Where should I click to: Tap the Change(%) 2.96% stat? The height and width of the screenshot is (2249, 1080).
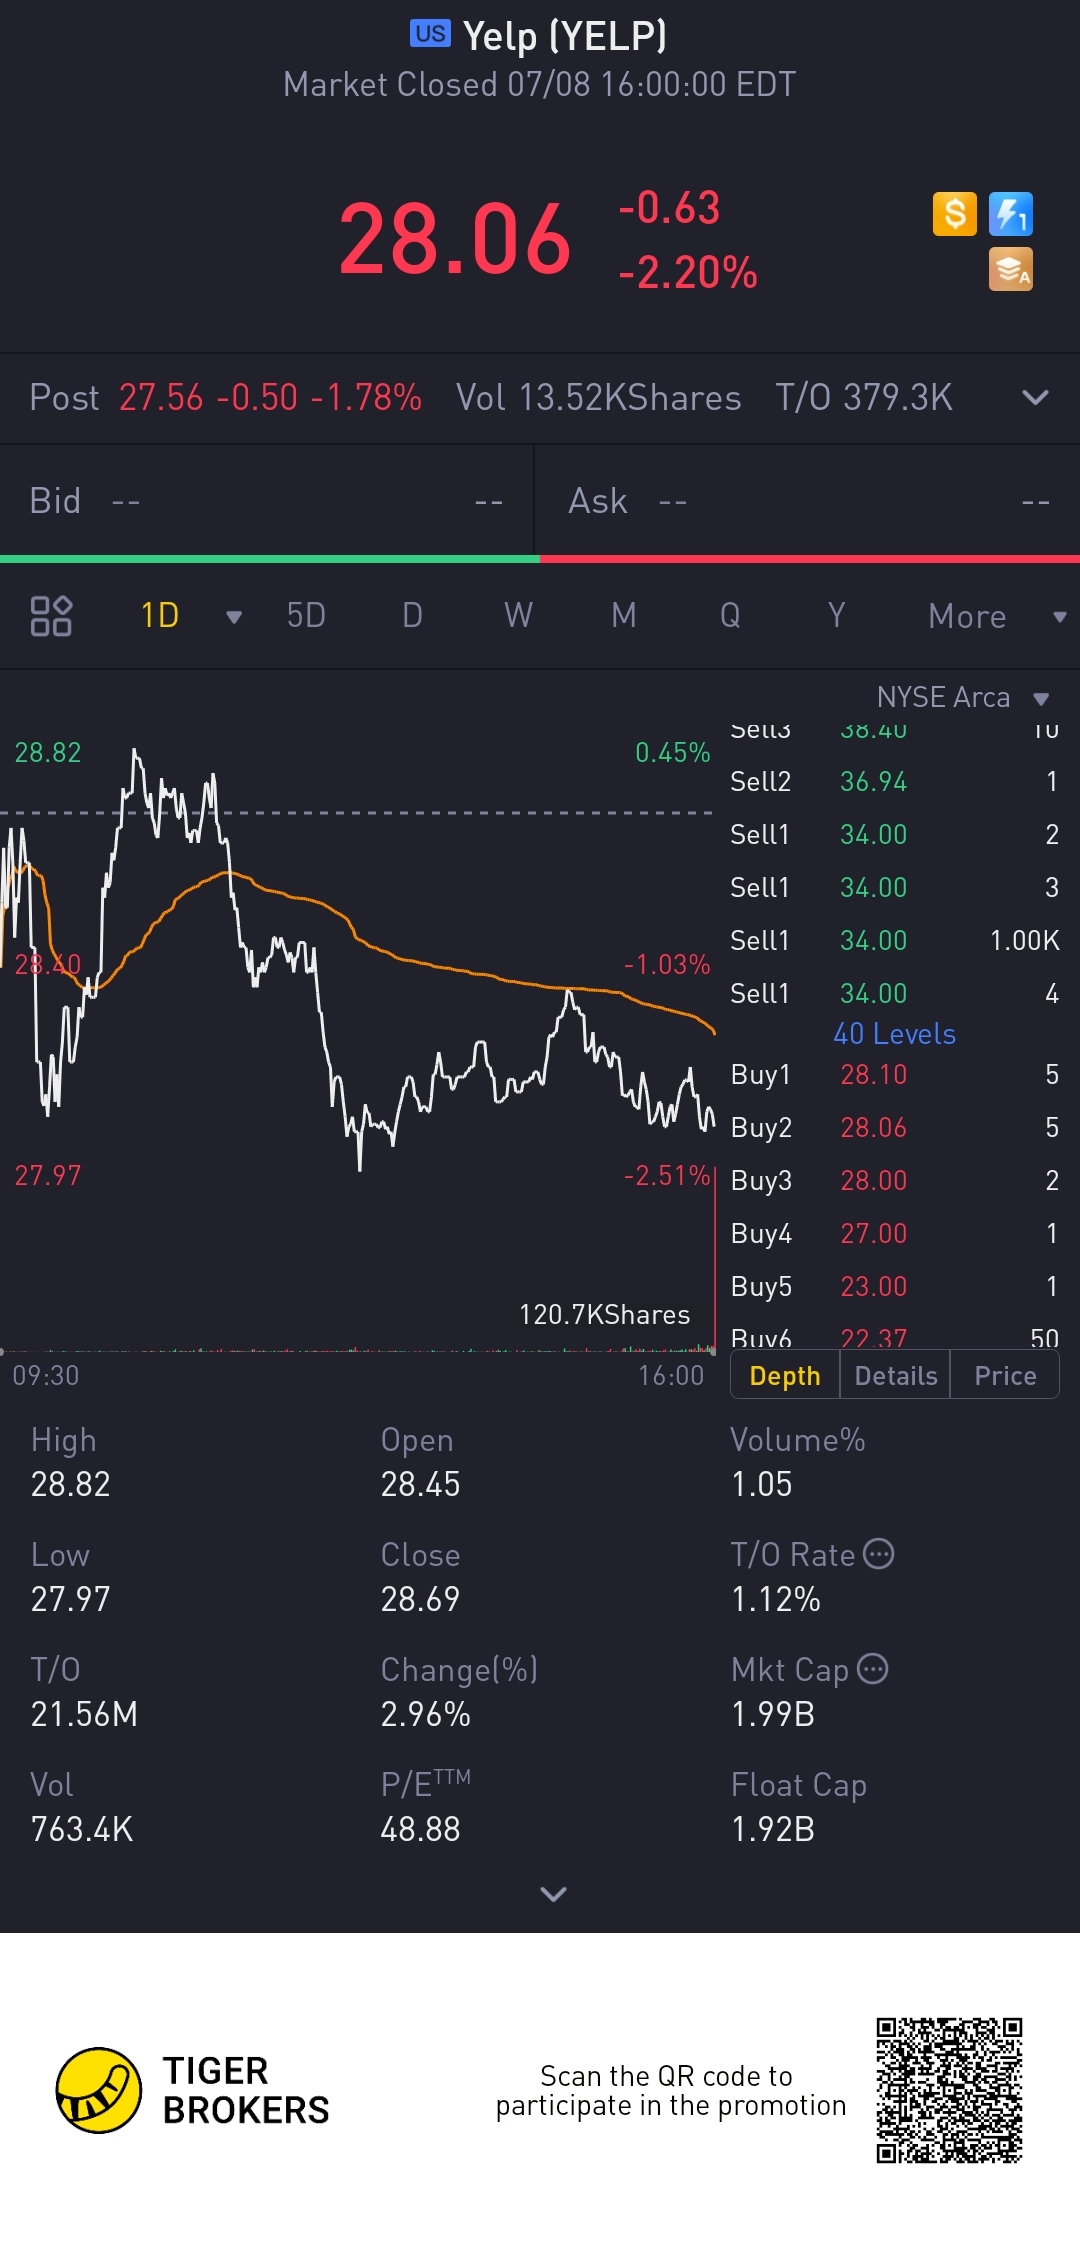point(459,1692)
